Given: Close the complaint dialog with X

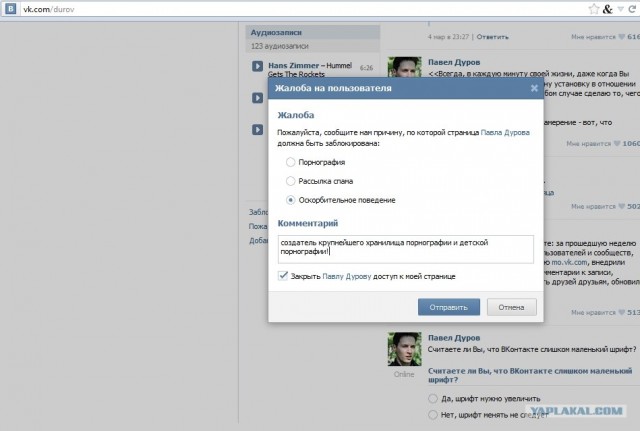Looking at the screenshot, I should 534,88.
